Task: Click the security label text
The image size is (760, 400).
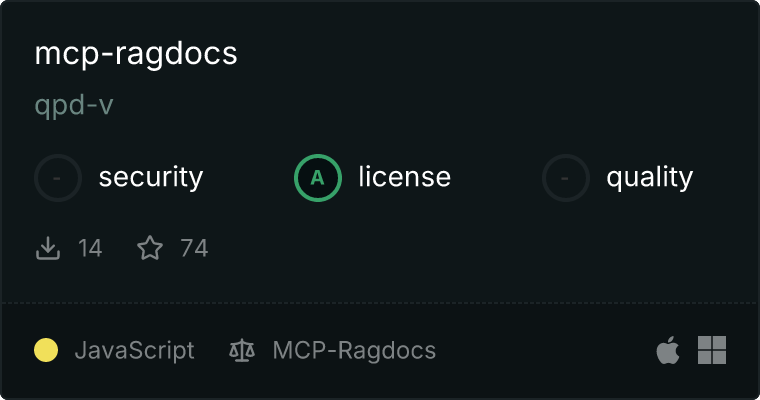Action: pos(151,177)
